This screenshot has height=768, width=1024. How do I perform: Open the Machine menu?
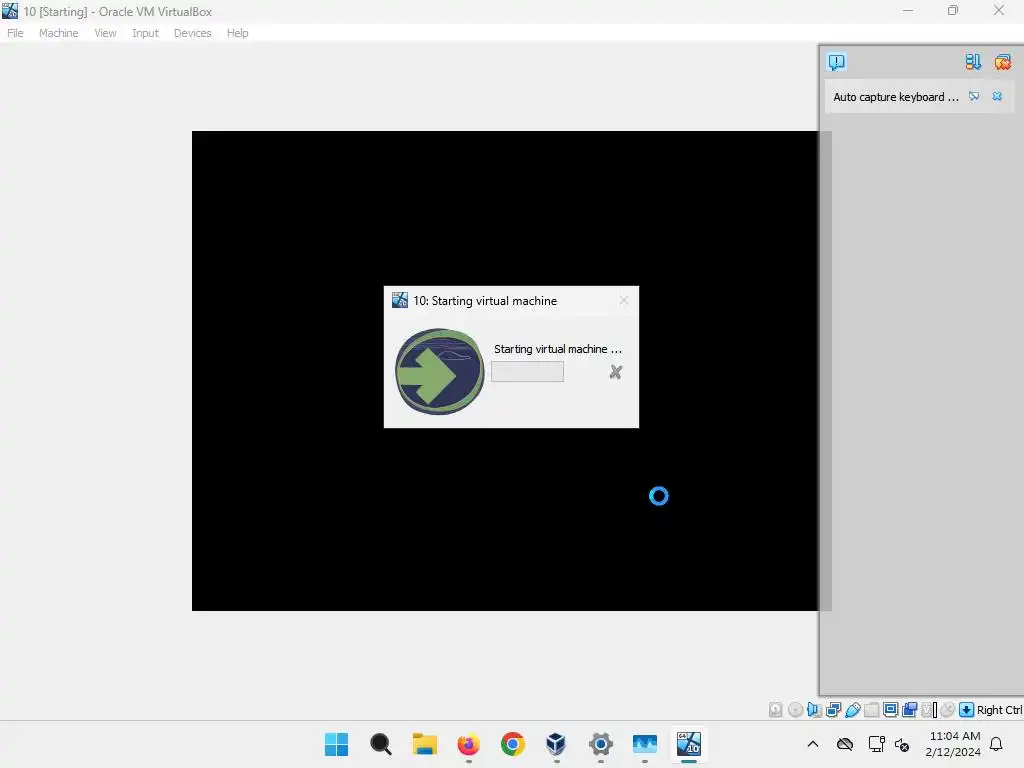[58, 33]
